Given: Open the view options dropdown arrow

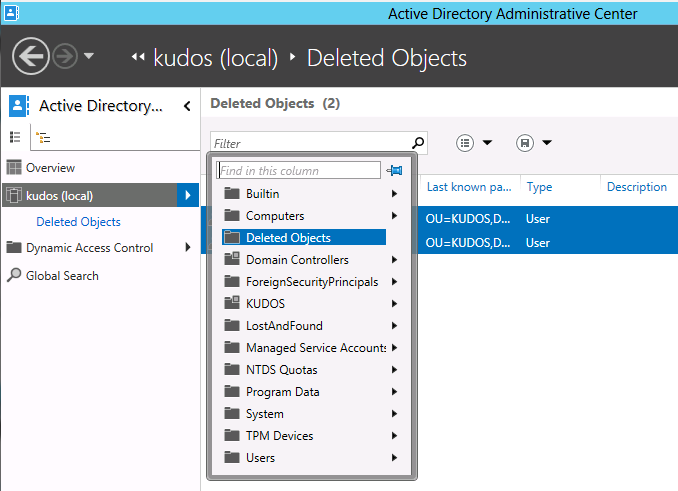Looking at the screenshot, I should coord(487,143).
